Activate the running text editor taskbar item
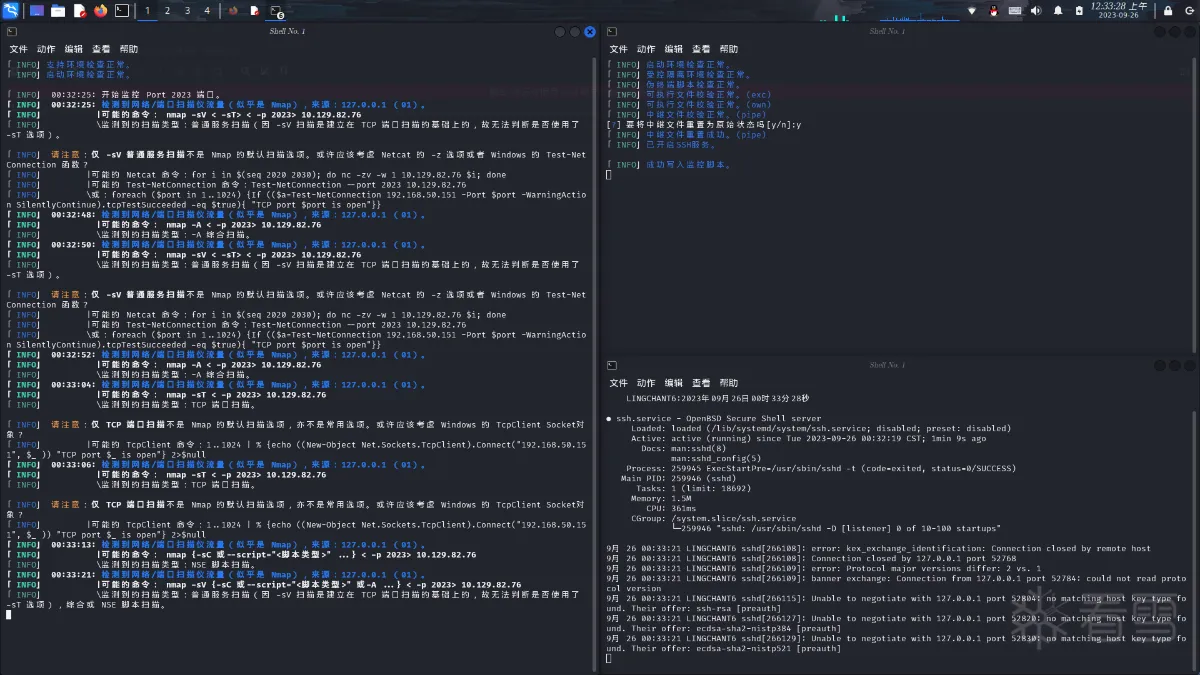1200x675 pixels. pyautogui.click(x=254, y=11)
